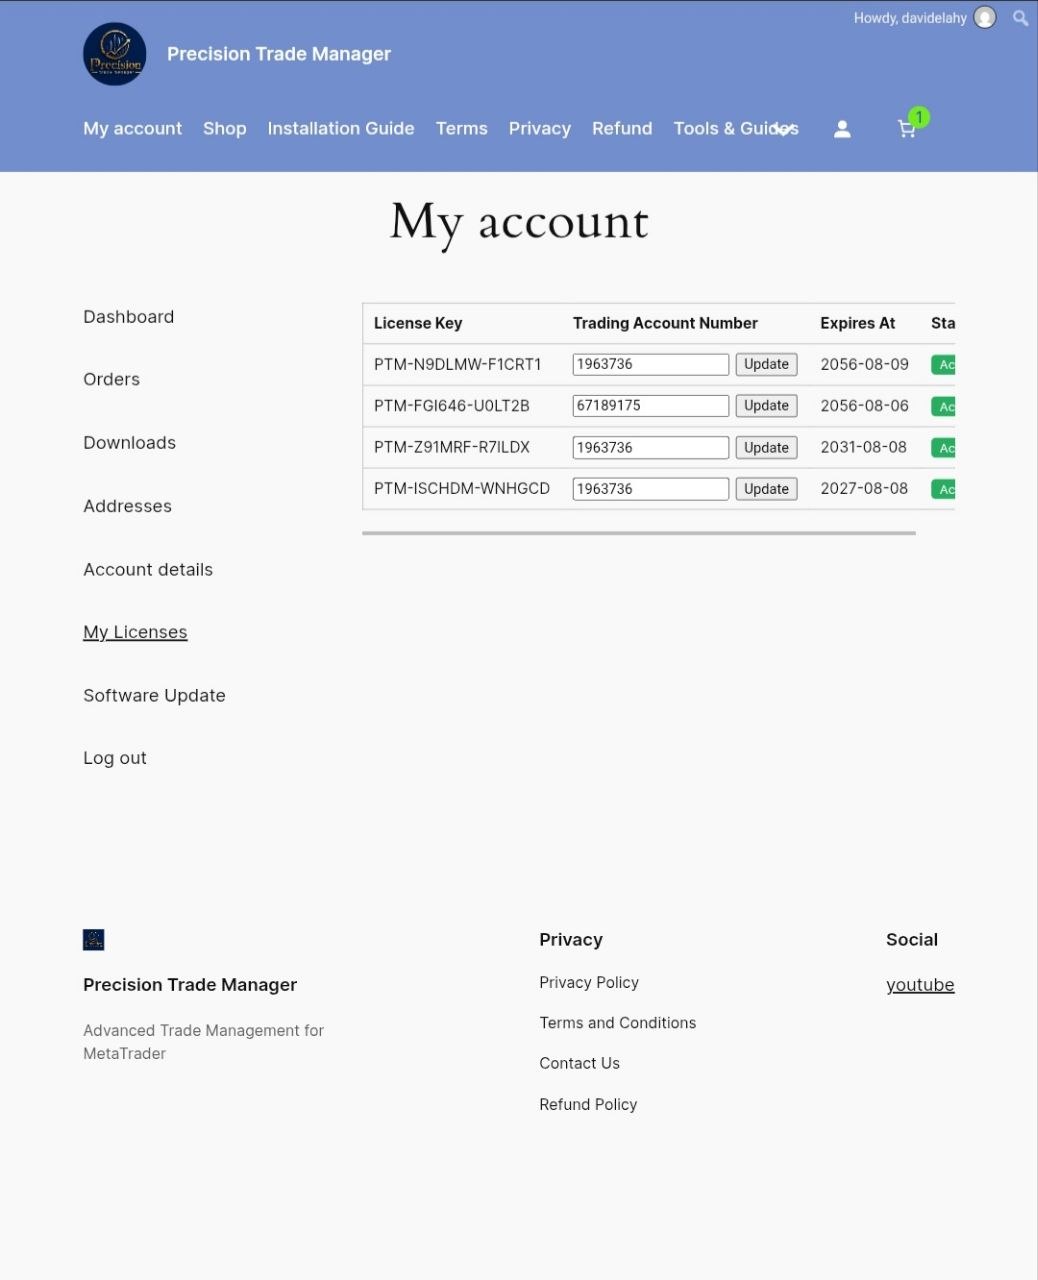Click footer Precision Trade Manager title
Image resolution: width=1038 pixels, height=1280 pixels.
coord(190,984)
